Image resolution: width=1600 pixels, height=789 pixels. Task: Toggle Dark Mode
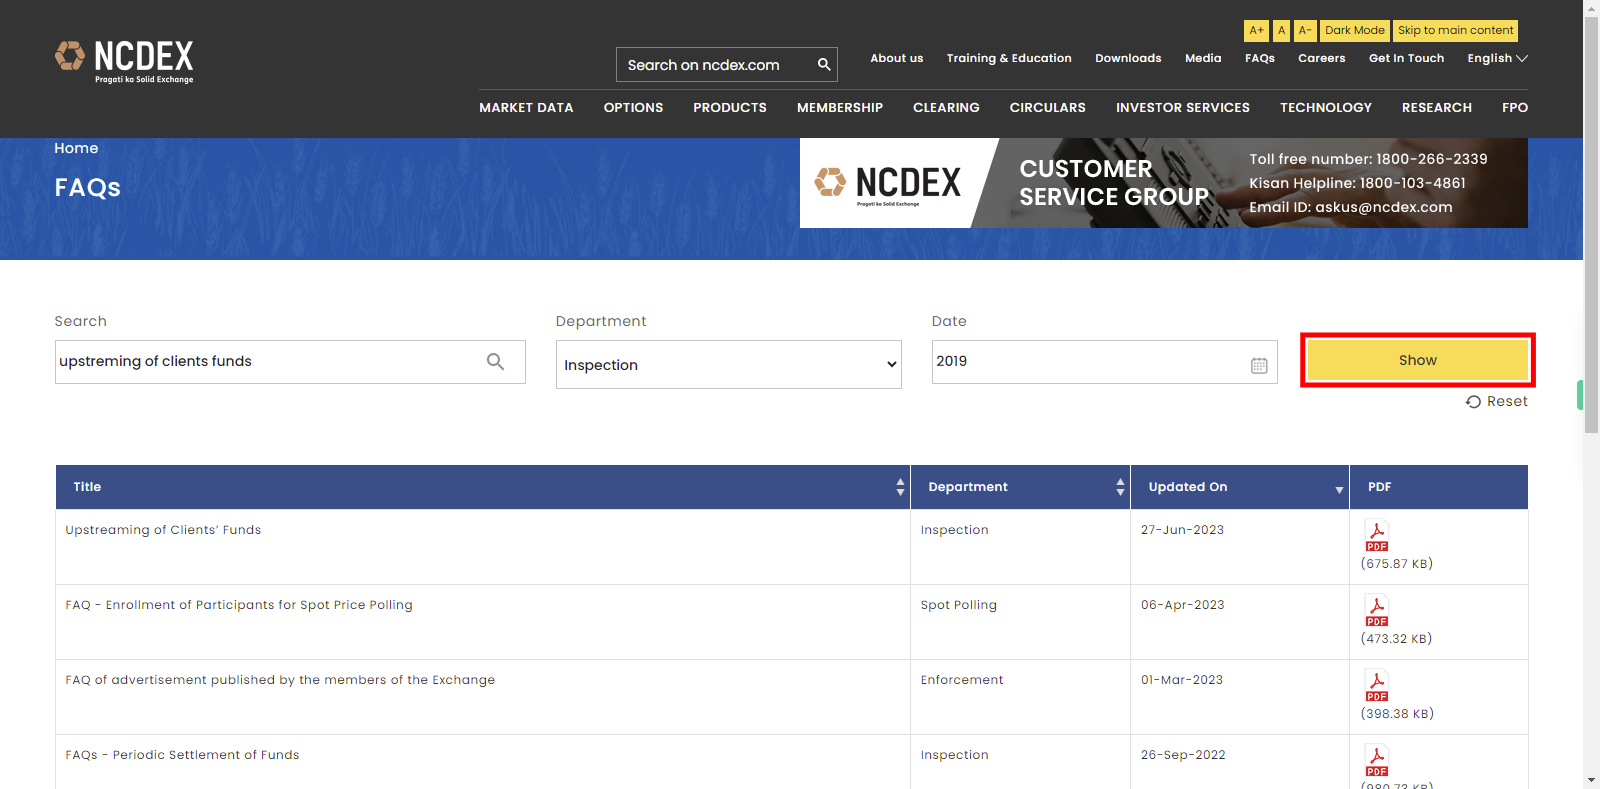[1355, 31]
